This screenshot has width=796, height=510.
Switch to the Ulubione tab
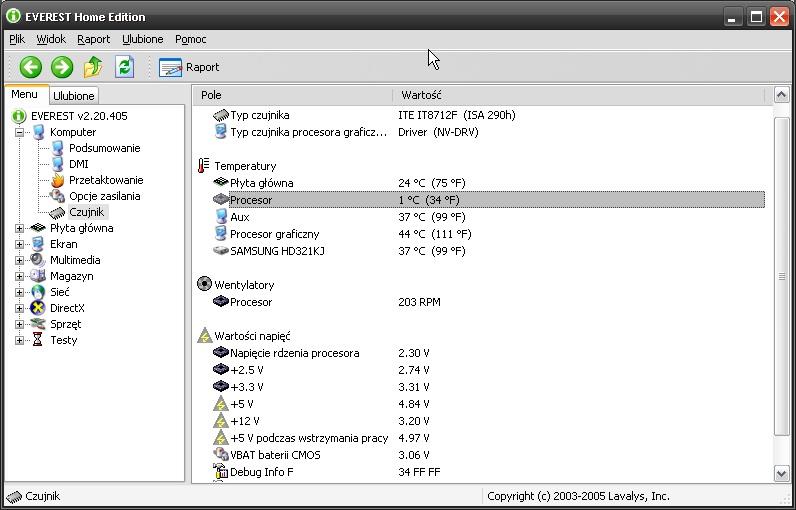coord(74,96)
